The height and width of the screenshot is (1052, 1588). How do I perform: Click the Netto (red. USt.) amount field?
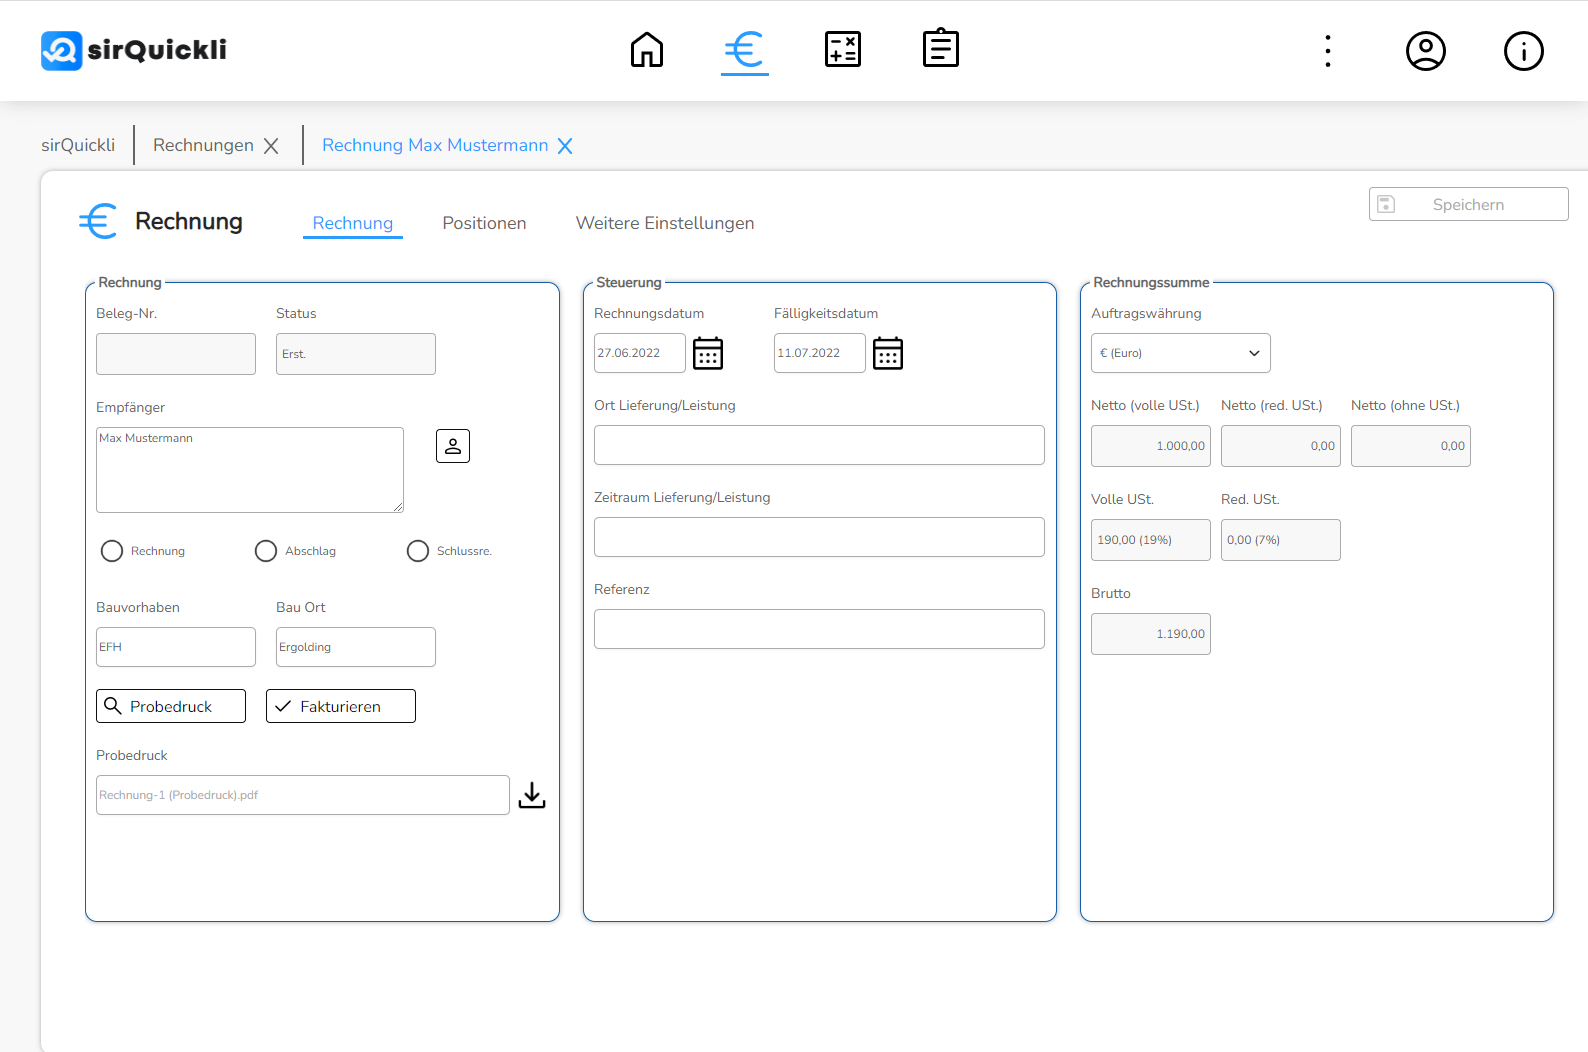[1281, 446]
